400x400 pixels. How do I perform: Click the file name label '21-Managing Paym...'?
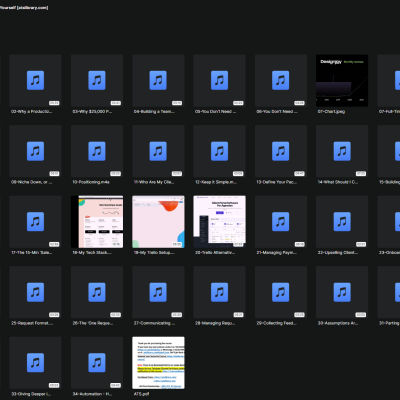[x=276, y=253]
